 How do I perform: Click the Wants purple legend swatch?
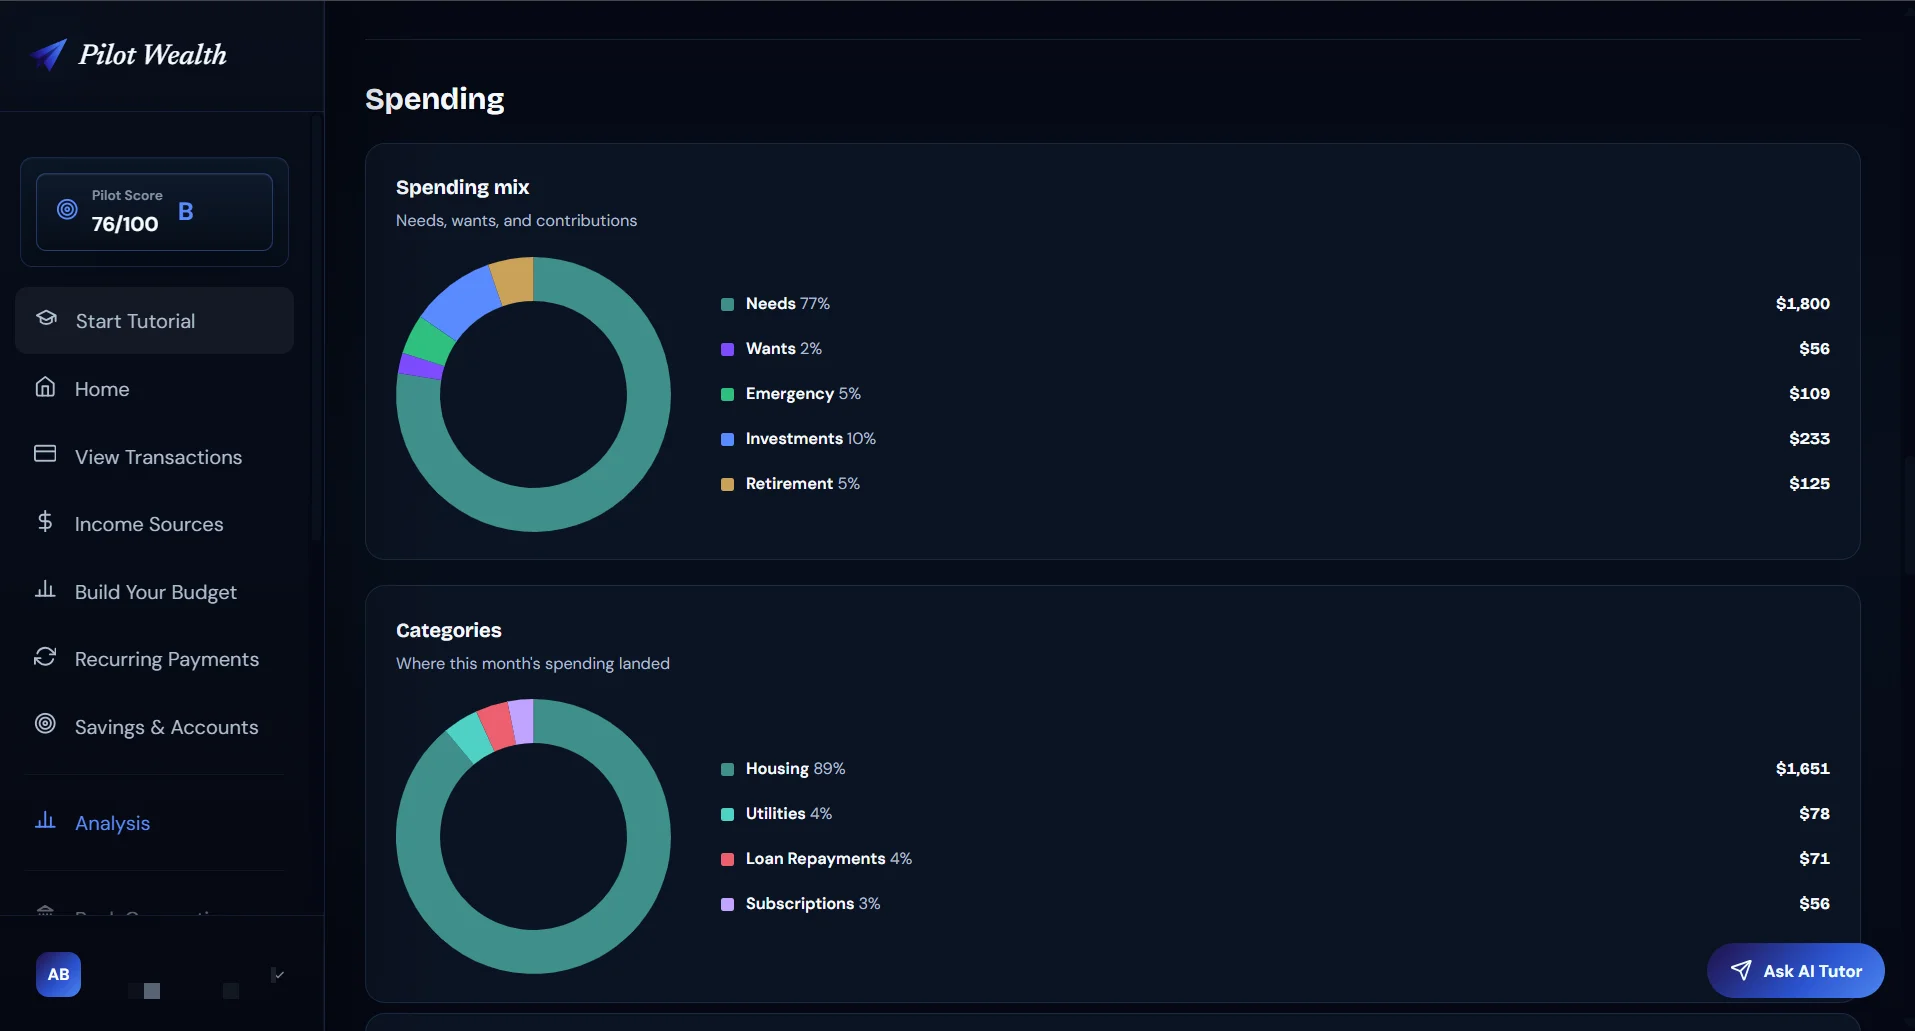point(727,349)
